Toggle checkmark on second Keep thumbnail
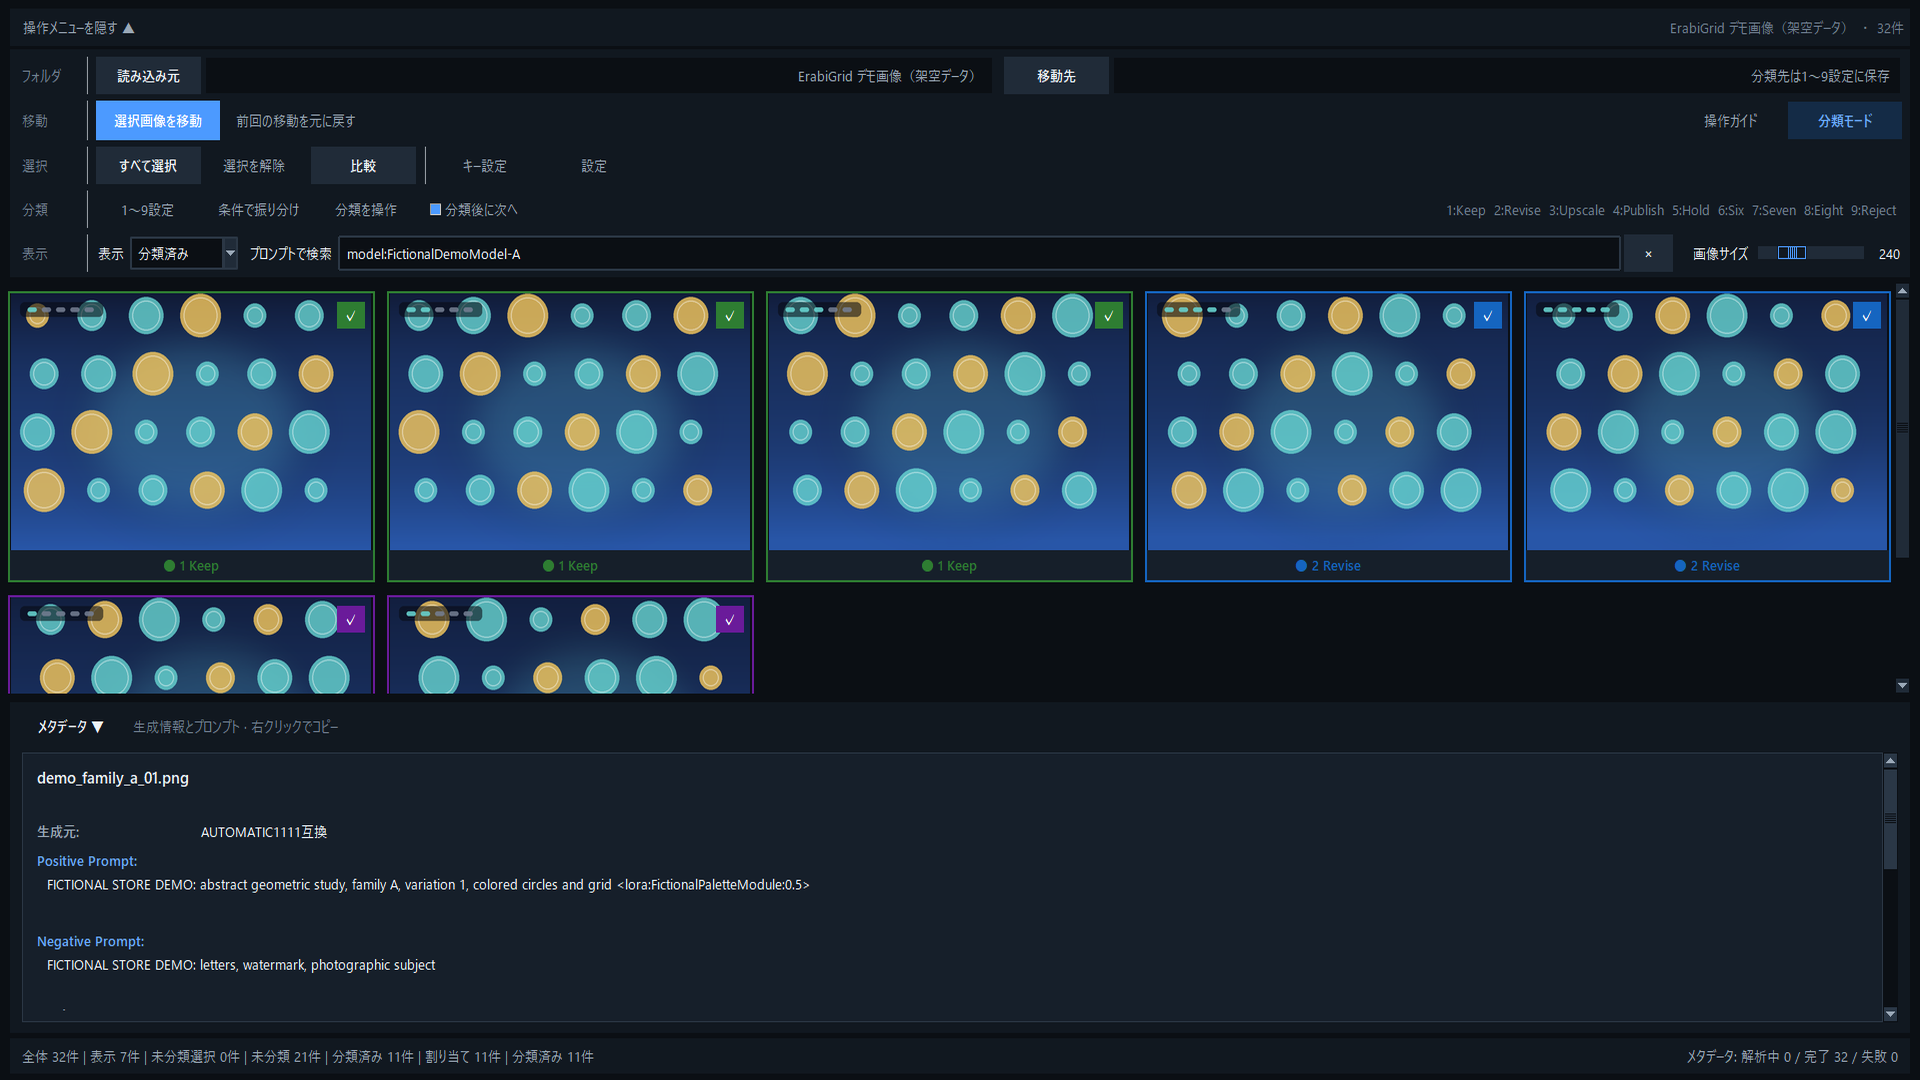This screenshot has height=1080, width=1920. [730, 316]
